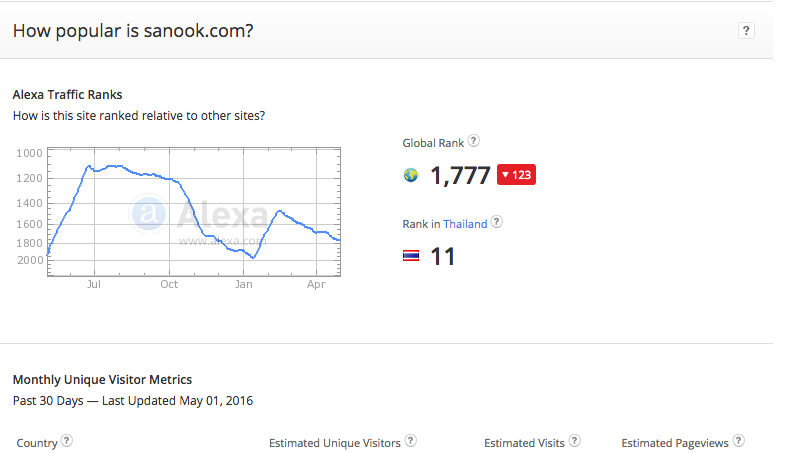Sort by Estimated Unique Visitors column header

tap(335, 442)
